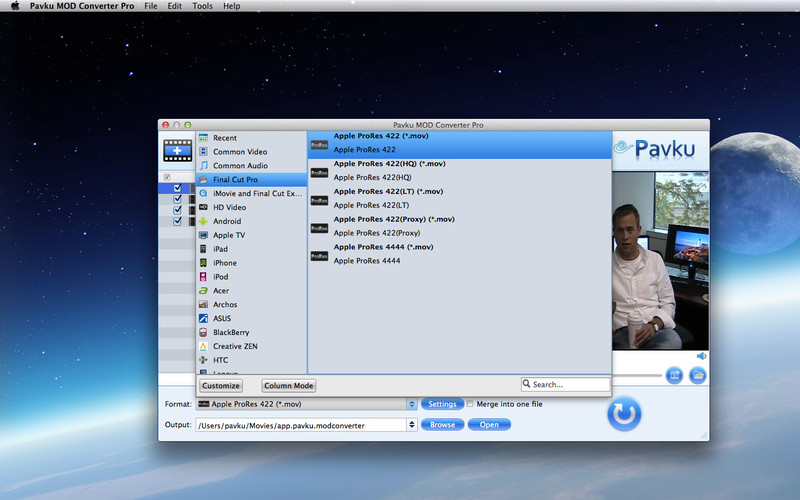
Task: Click the Final Cut Pro clapboard icon
Action: pos(203,180)
